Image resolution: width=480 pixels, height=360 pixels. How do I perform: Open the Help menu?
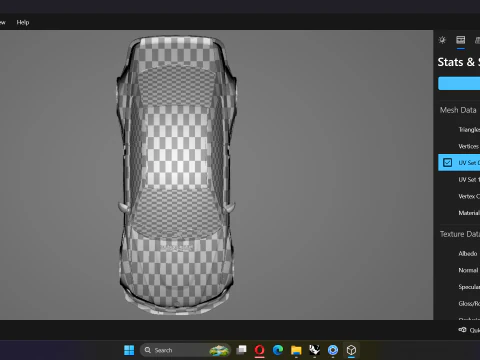coord(23,22)
